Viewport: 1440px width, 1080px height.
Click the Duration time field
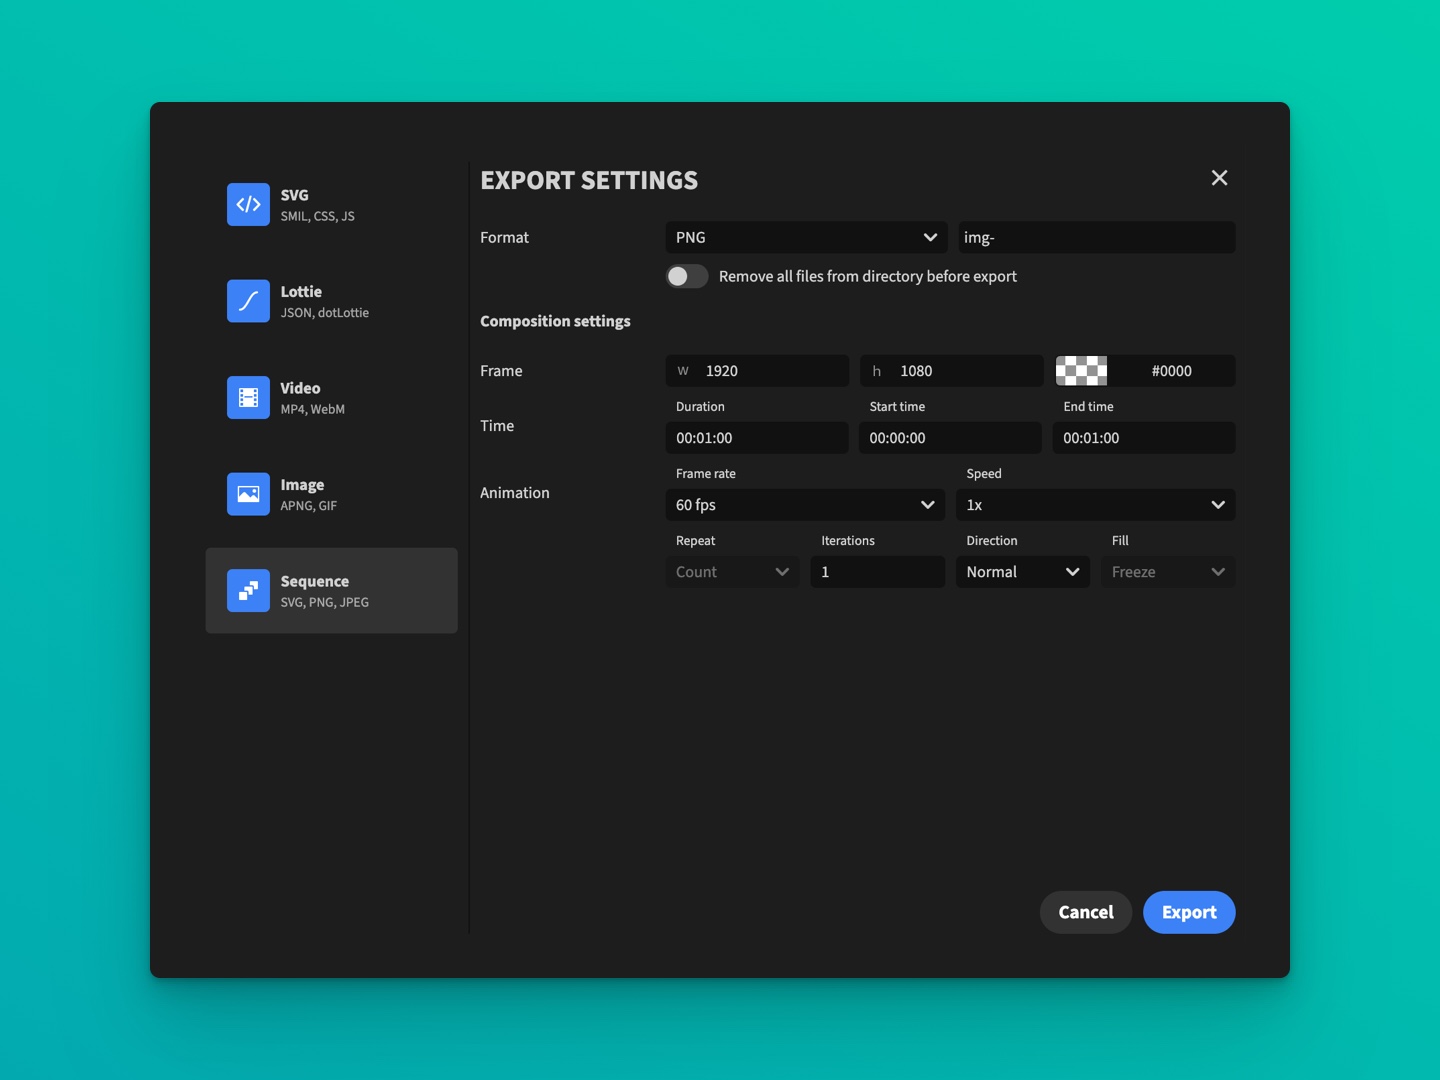[757, 438]
